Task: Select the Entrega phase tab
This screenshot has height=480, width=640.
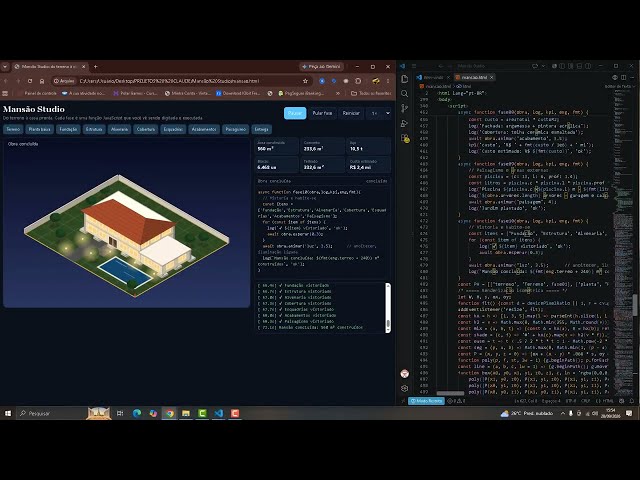Action: click(261, 129)
